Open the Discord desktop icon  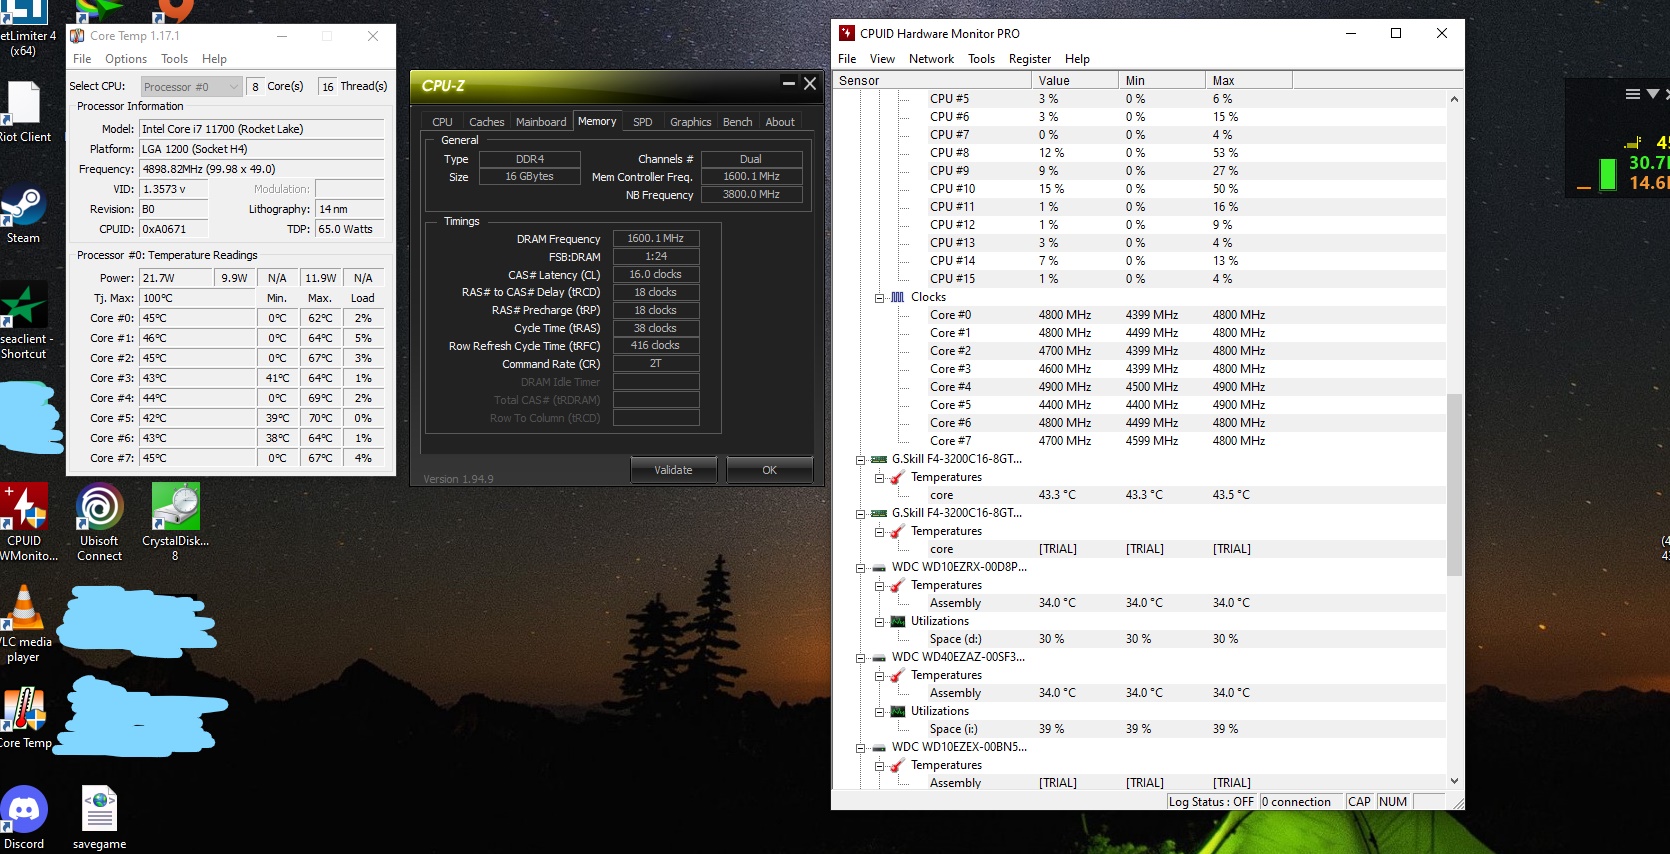[23, 818]
